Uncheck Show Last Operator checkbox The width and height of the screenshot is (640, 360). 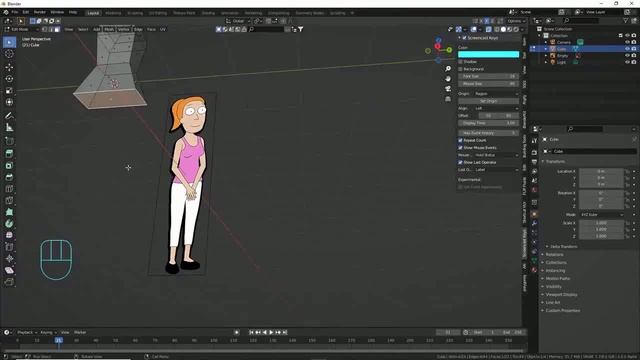[460, 162]
